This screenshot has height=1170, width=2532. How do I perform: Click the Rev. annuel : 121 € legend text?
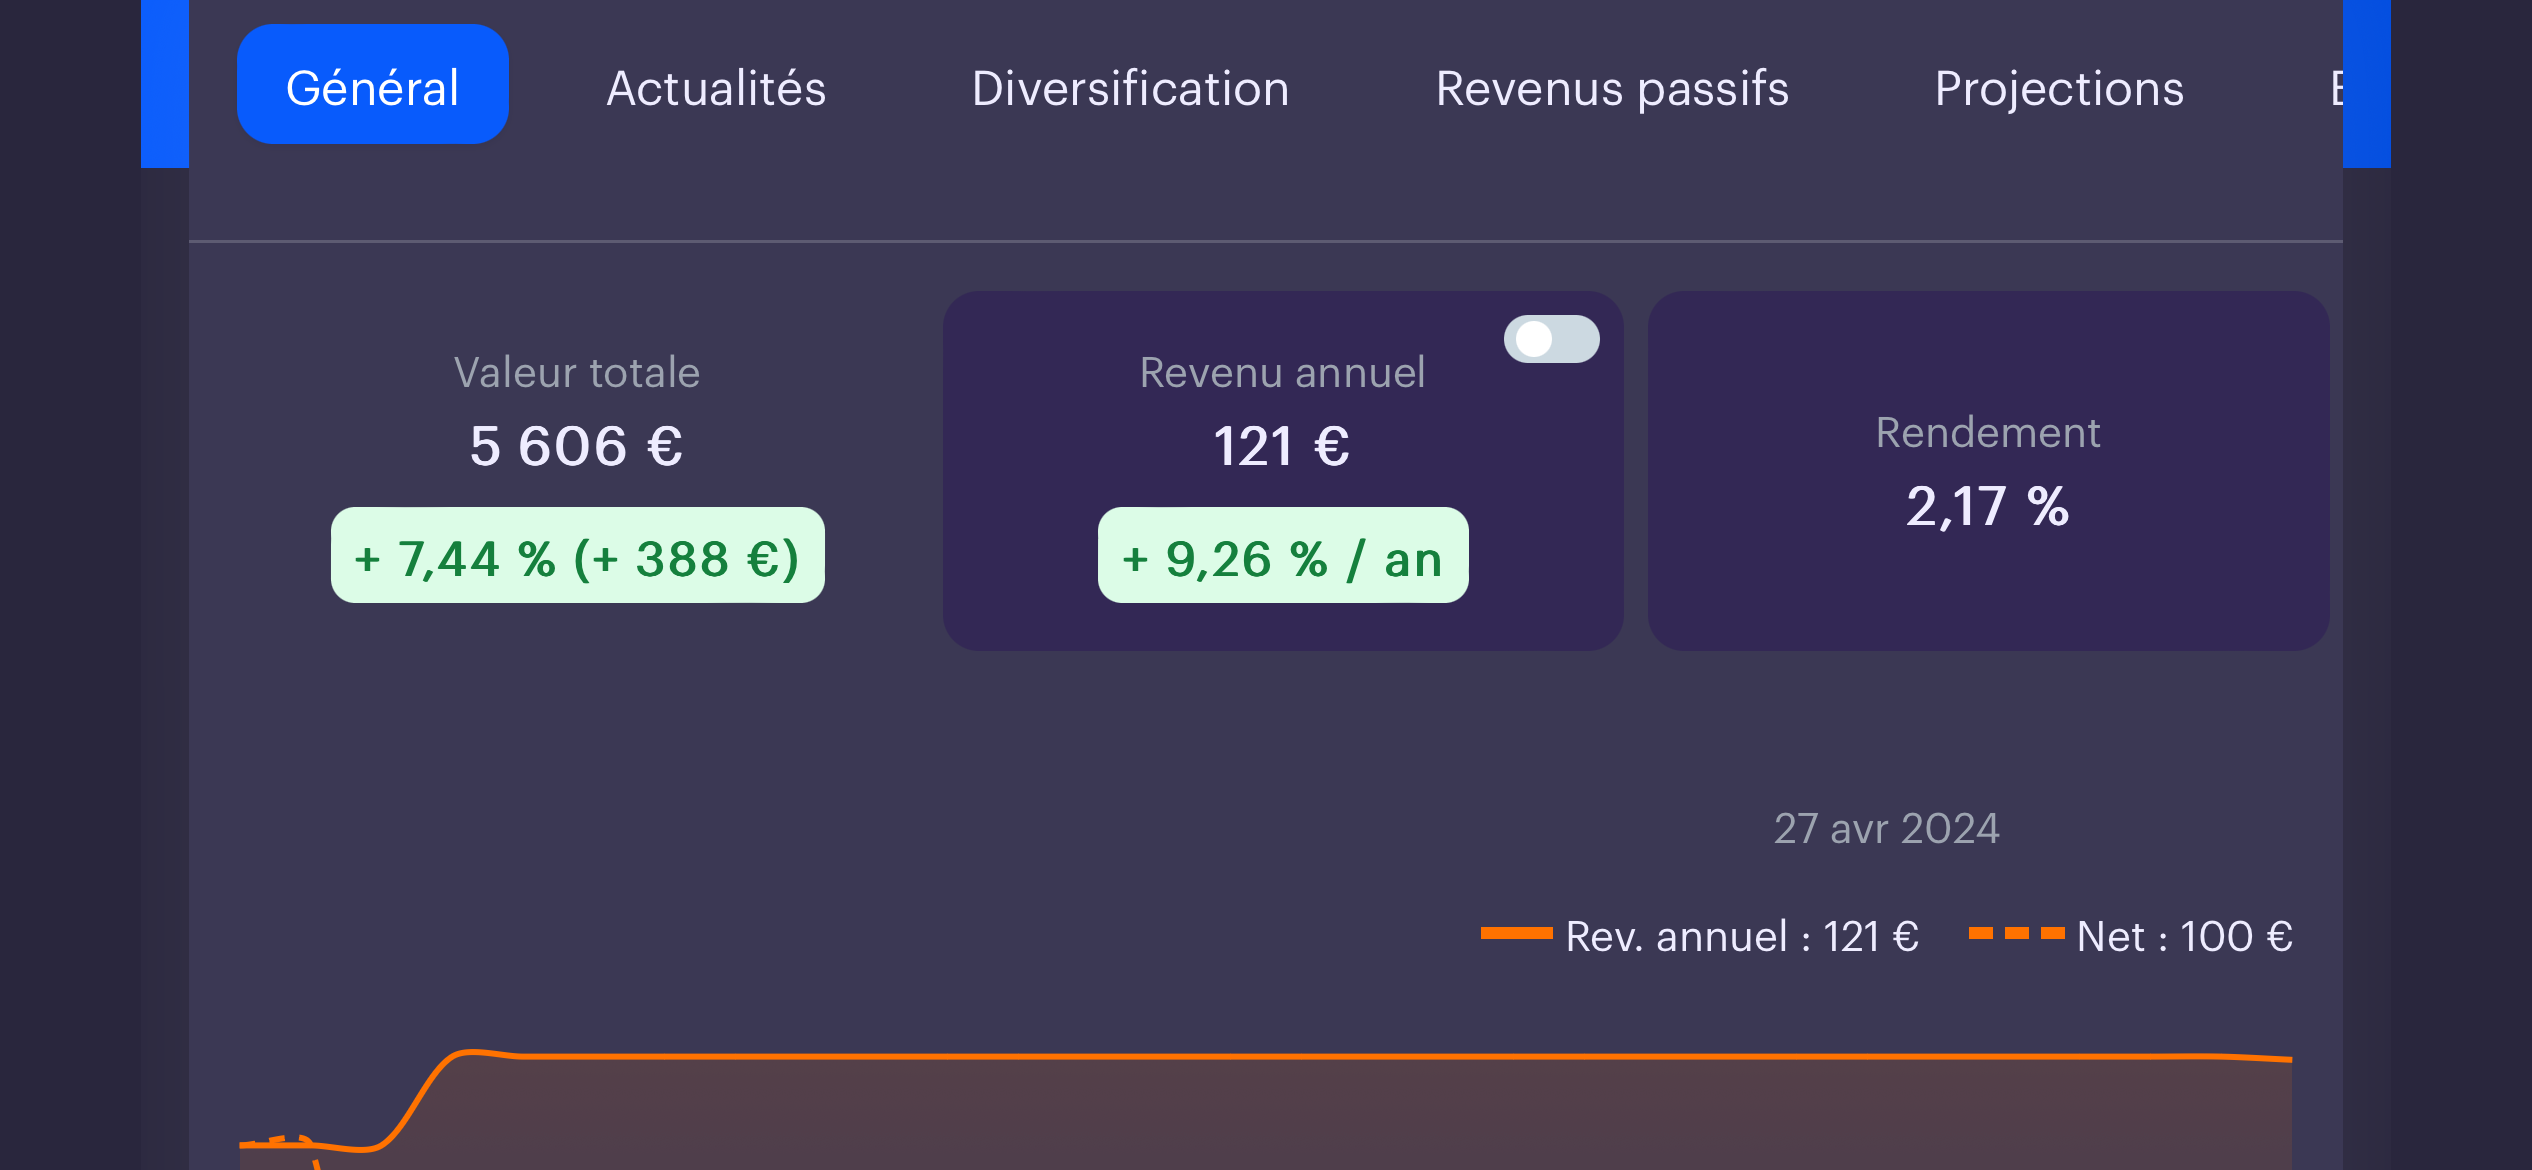coord(1741,937)
